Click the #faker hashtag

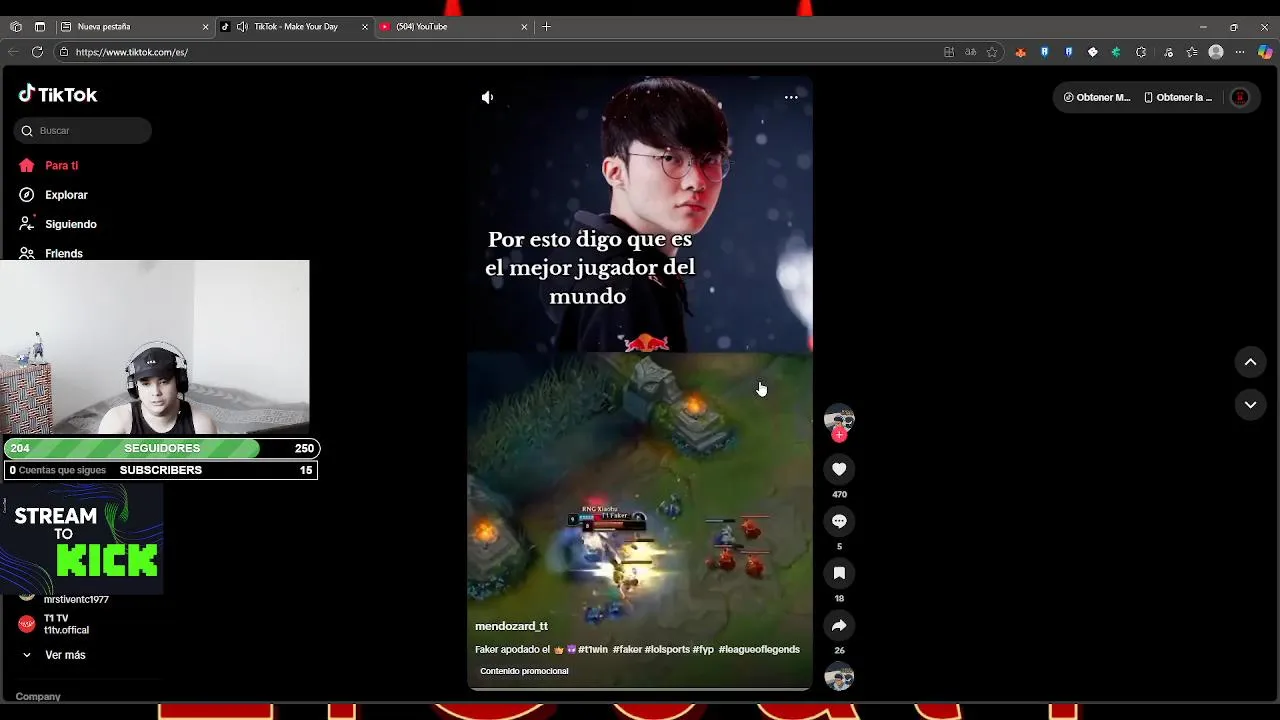[x=627, y=649]
